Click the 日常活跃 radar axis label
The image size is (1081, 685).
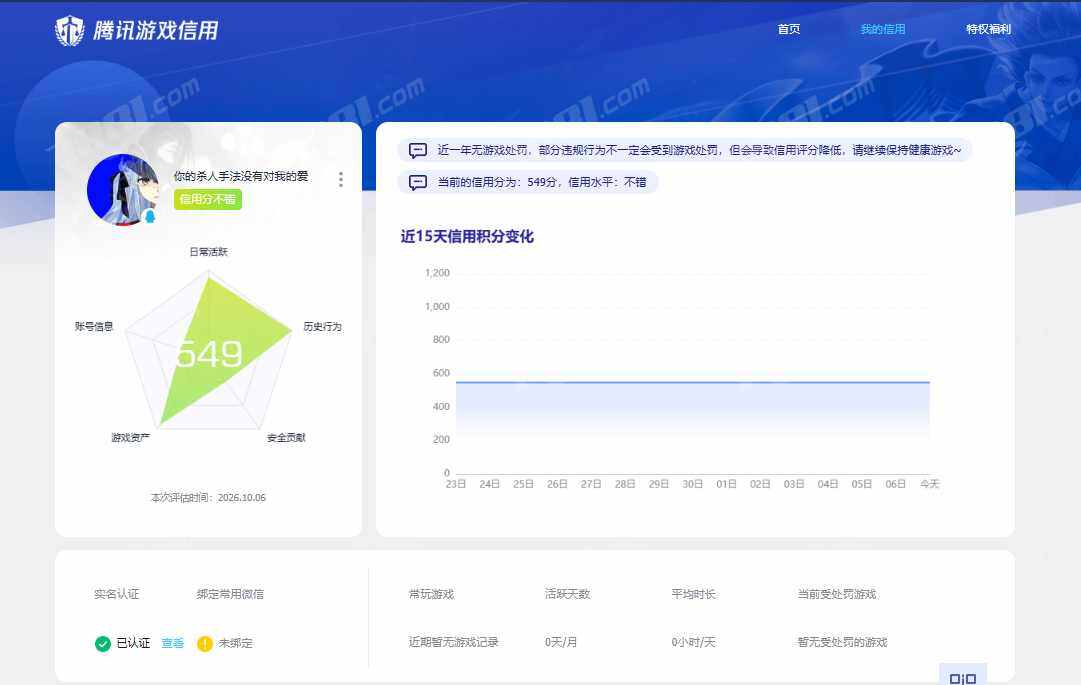(208, 252)
